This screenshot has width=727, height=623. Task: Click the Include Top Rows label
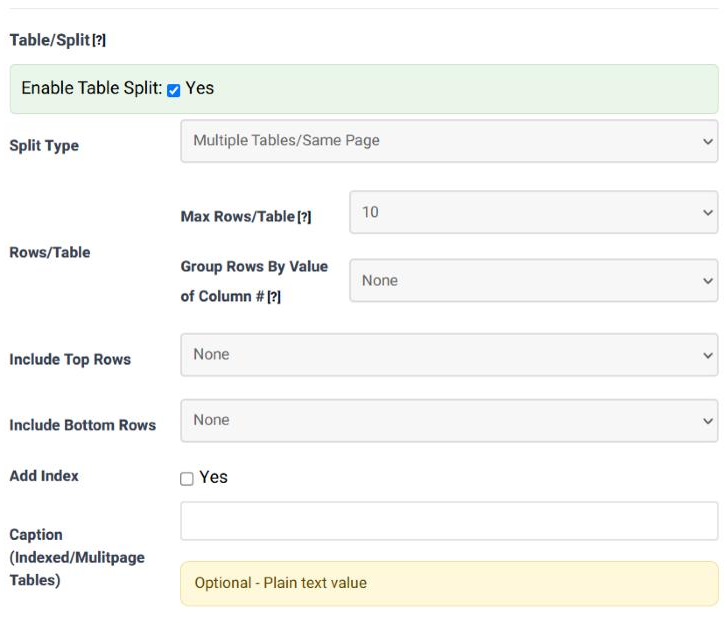tap(70, 359)
